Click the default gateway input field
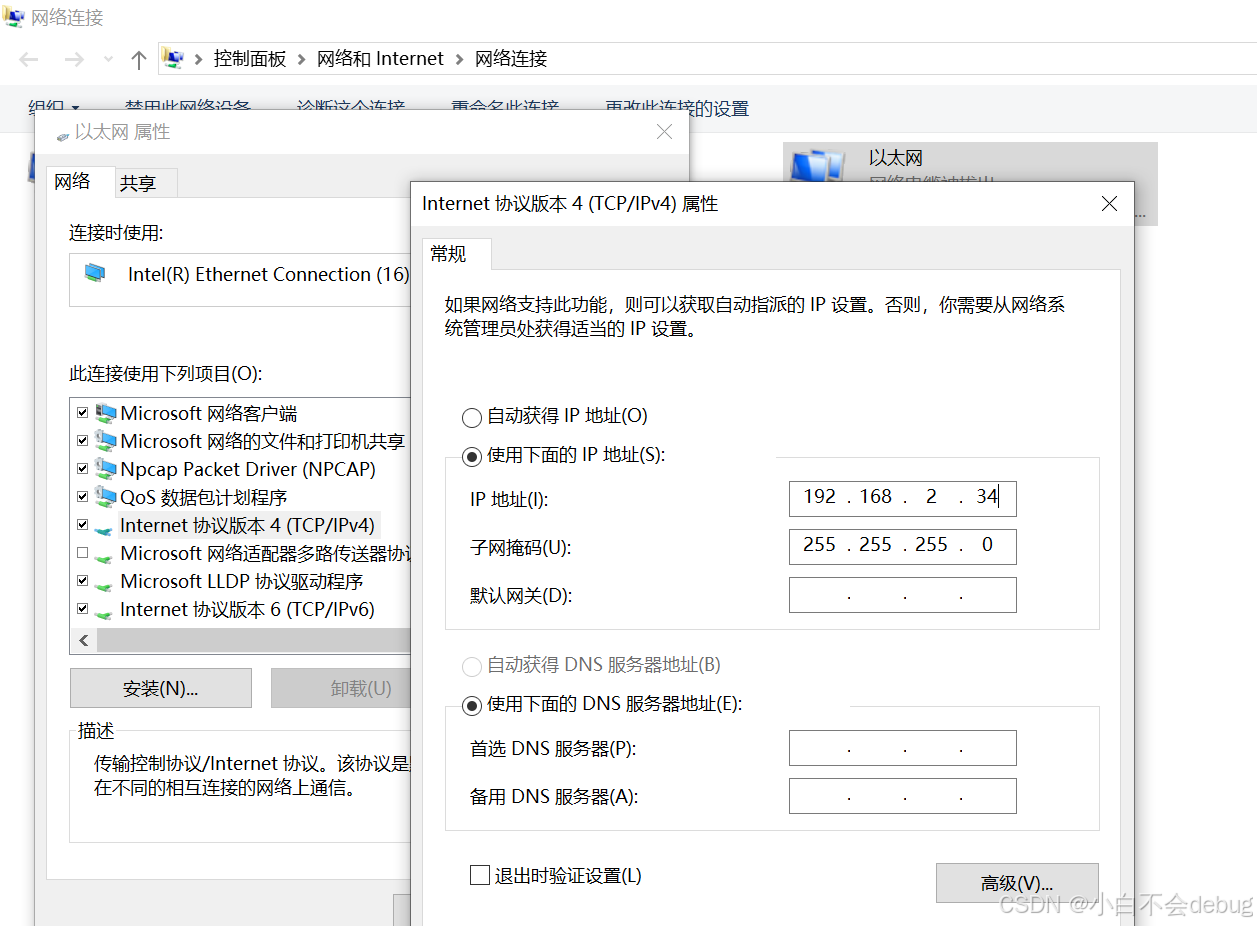Screen dimensions: 1257x926 [902, 595]
